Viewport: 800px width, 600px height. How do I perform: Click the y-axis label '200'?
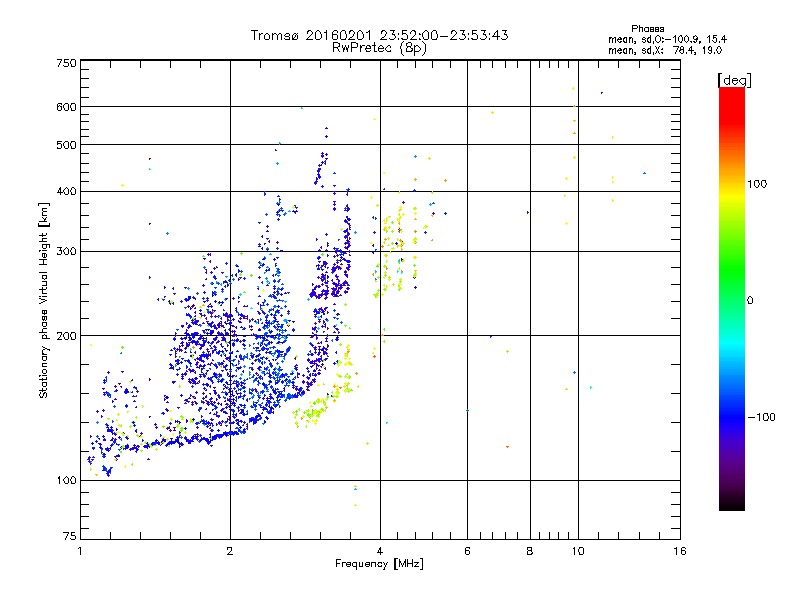pyautogui.click(x=66, y=336)
